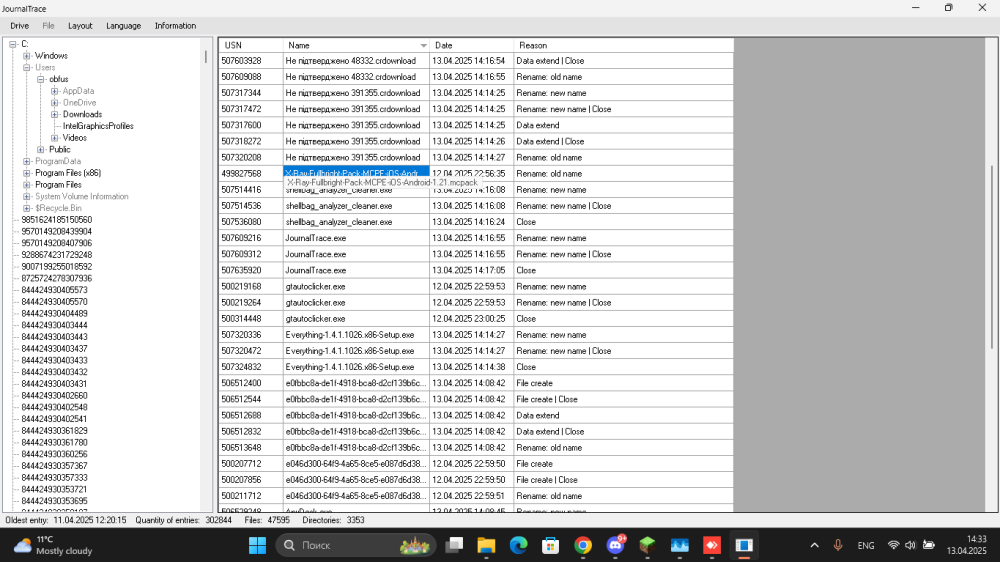Expand the Program Files (x86) node
Screen dimensions: 1000x562
pos(27,173)
